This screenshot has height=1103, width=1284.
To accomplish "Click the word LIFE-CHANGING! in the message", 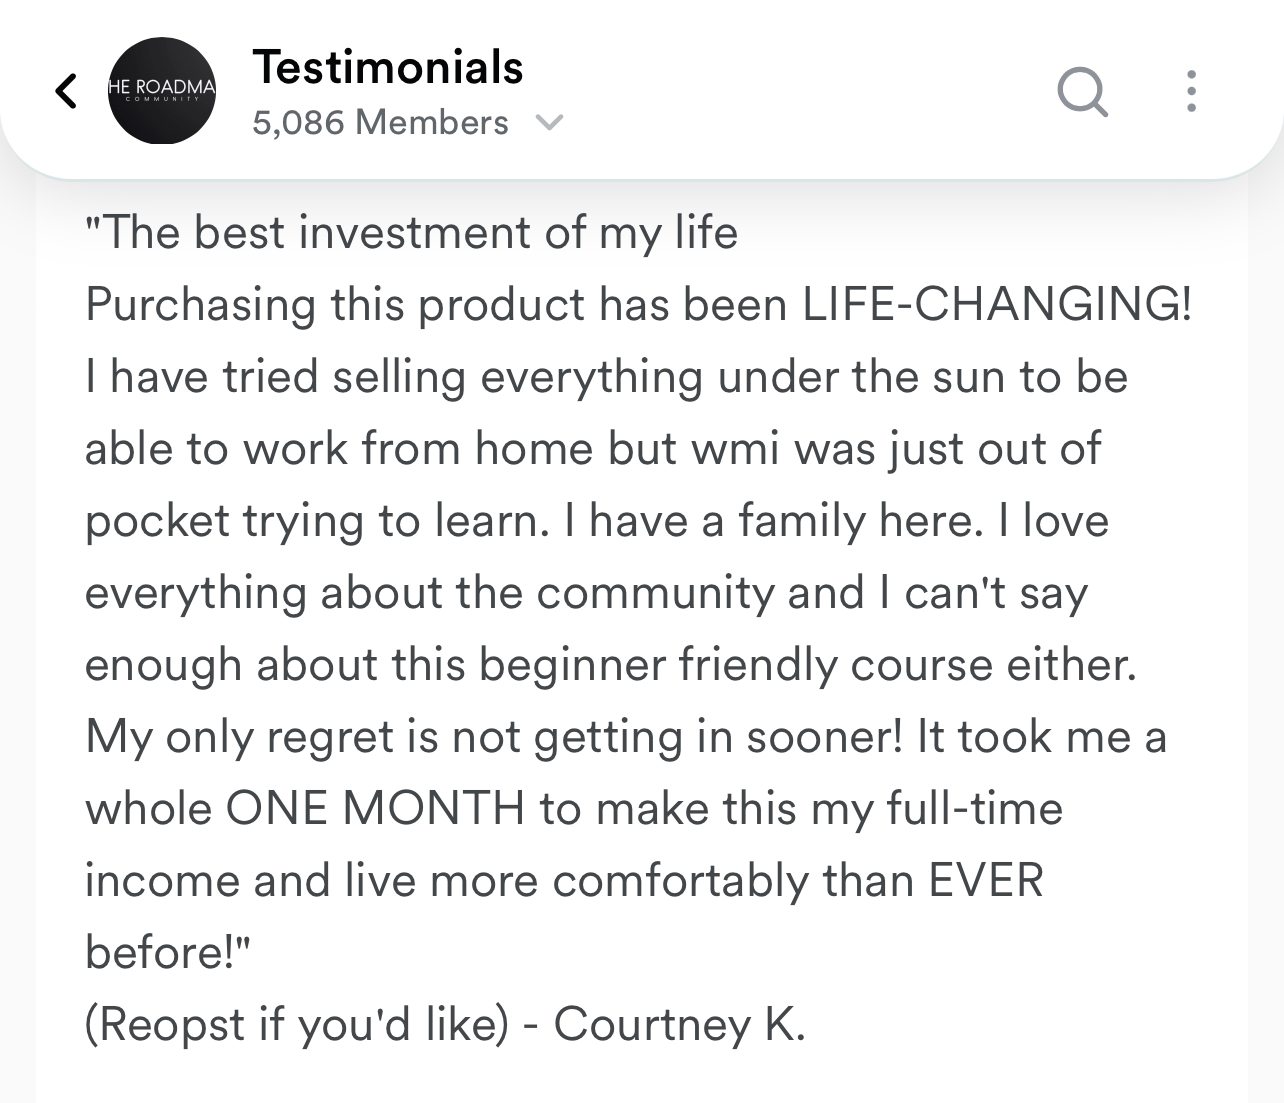I will 997,305.
